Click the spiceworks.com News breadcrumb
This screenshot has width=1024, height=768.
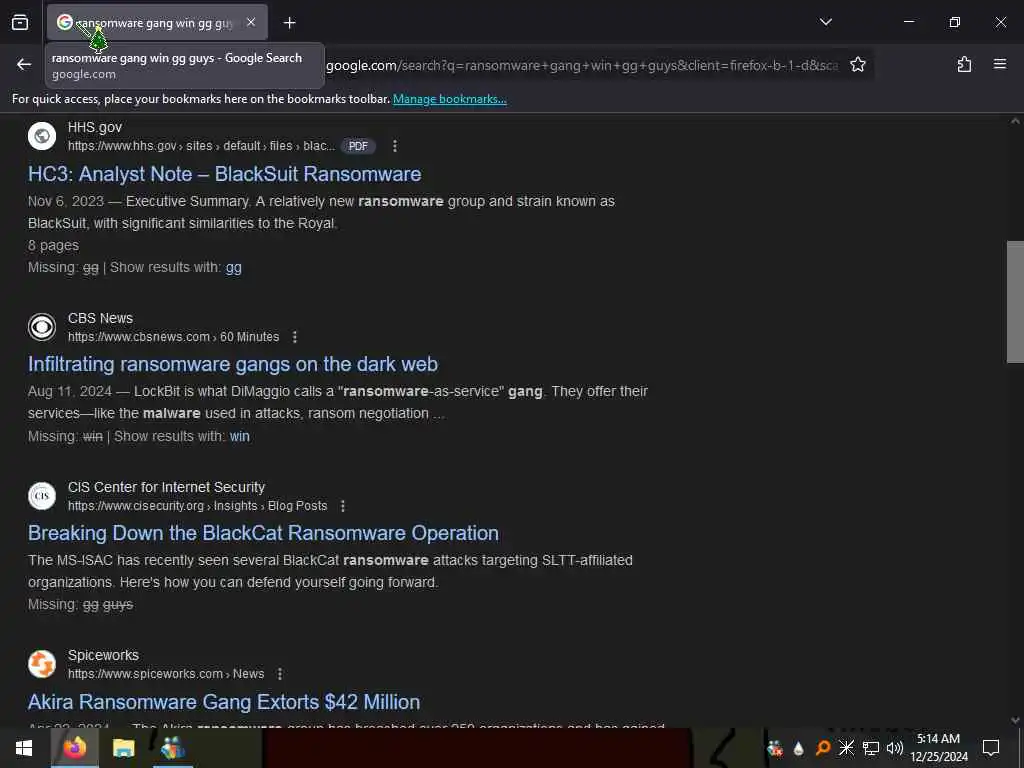[166, 674]
